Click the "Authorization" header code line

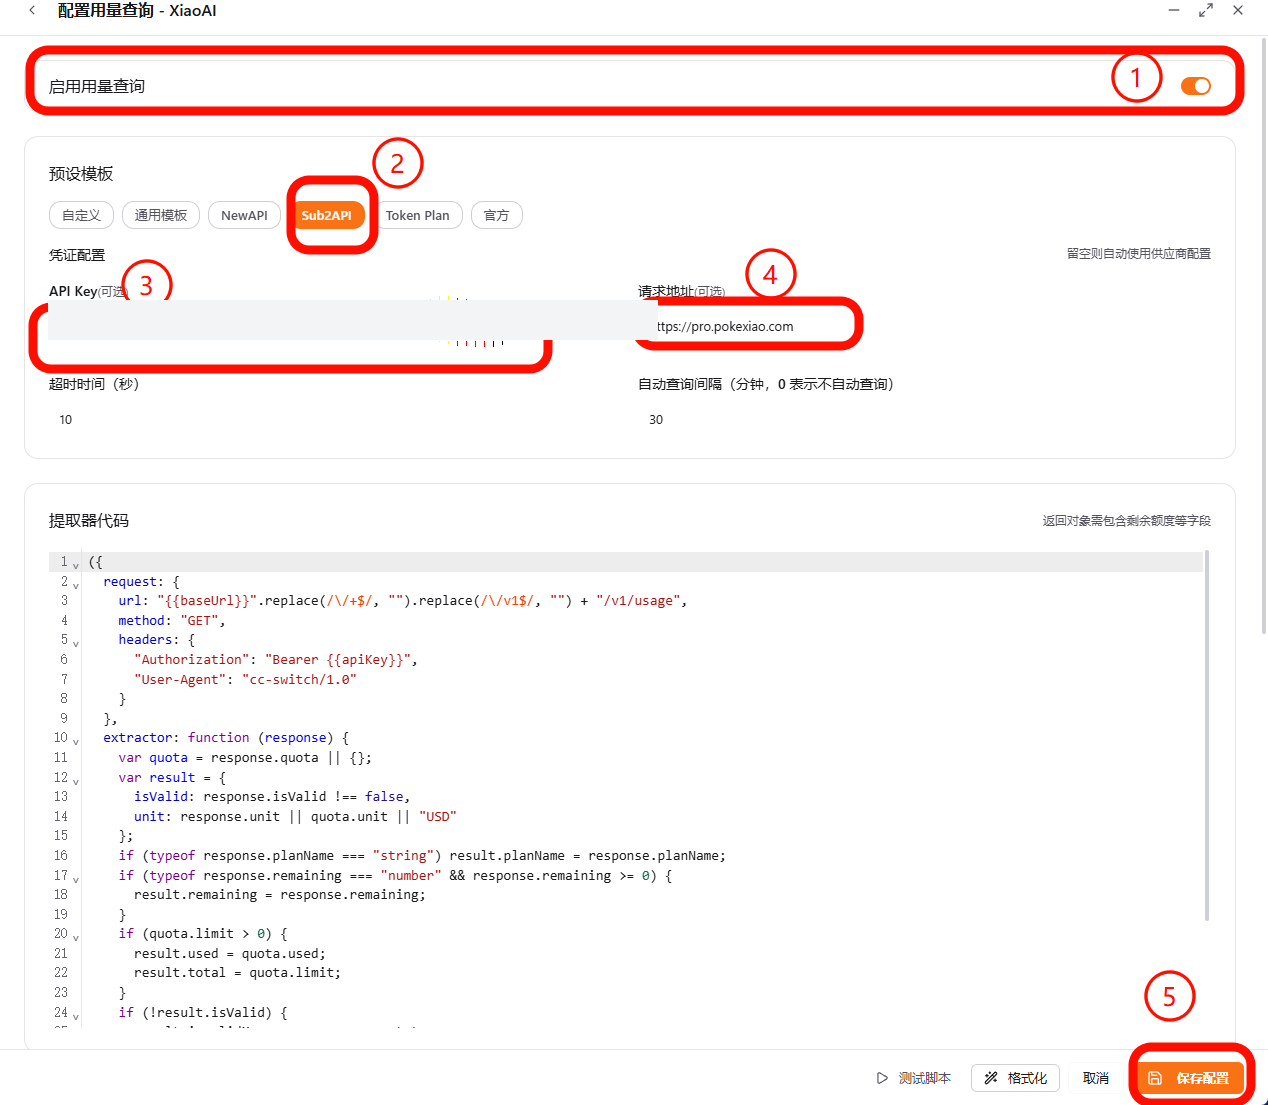276,660
